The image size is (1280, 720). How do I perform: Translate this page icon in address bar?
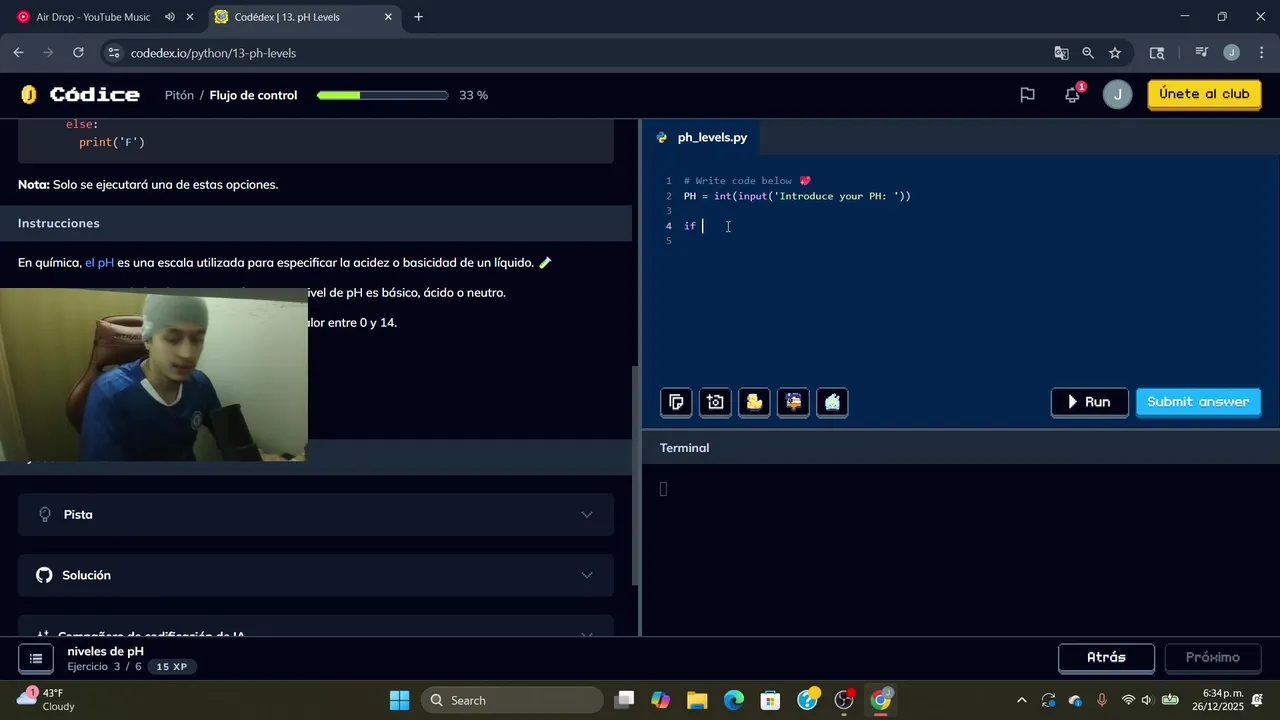(x=1061, y=53)
